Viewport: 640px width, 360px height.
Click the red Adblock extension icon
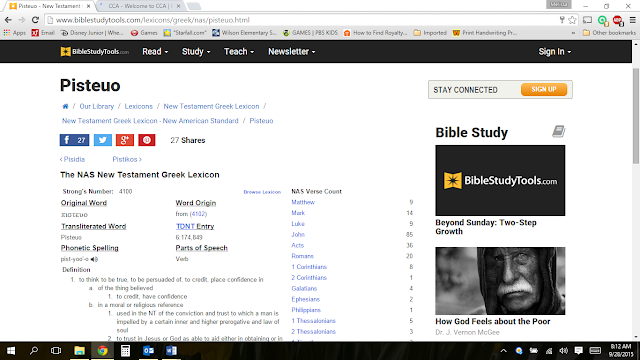618,20
